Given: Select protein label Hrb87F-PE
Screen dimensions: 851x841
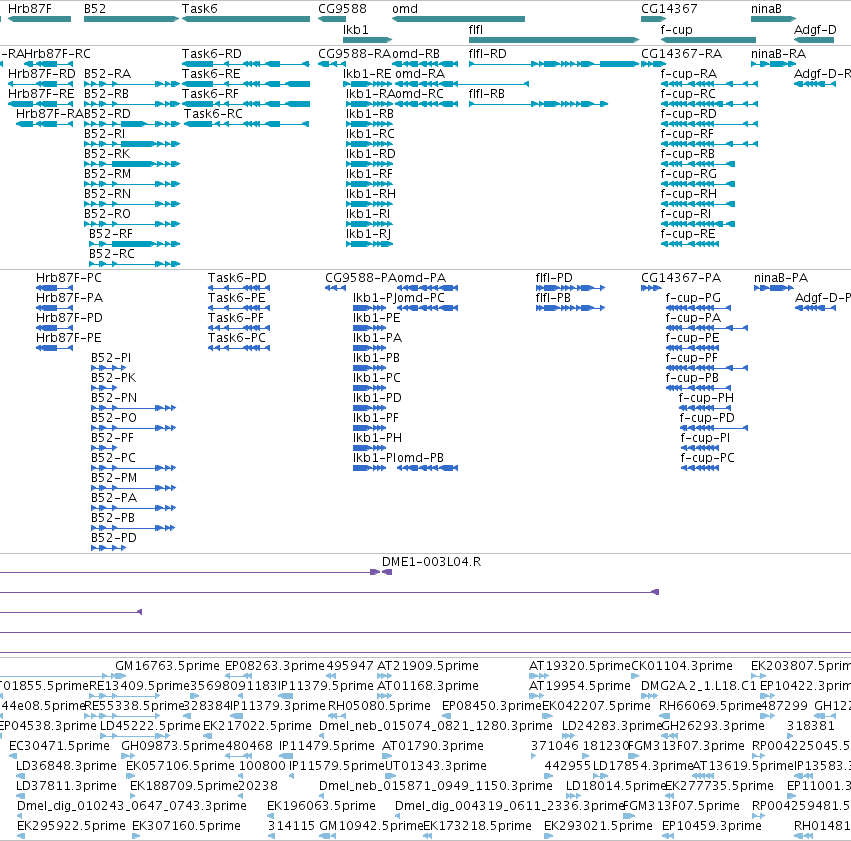Looking at the screenshot, I should 69,337.
